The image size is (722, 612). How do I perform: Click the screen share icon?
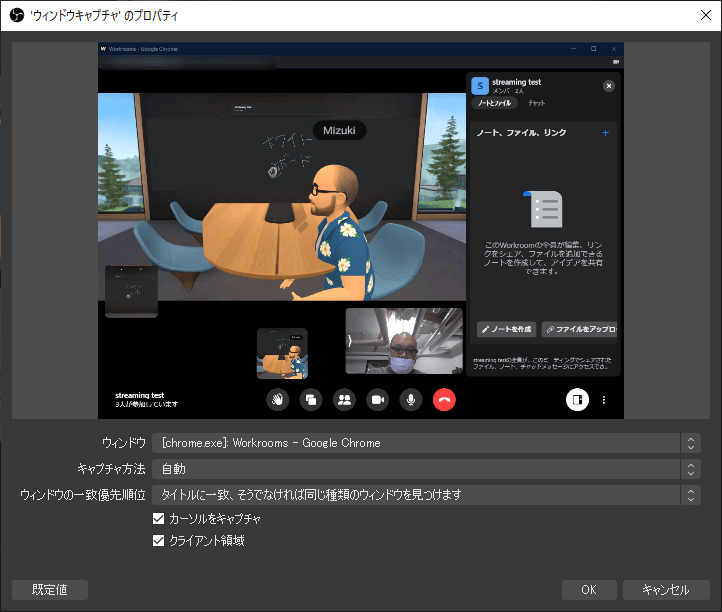pos(311,399)
